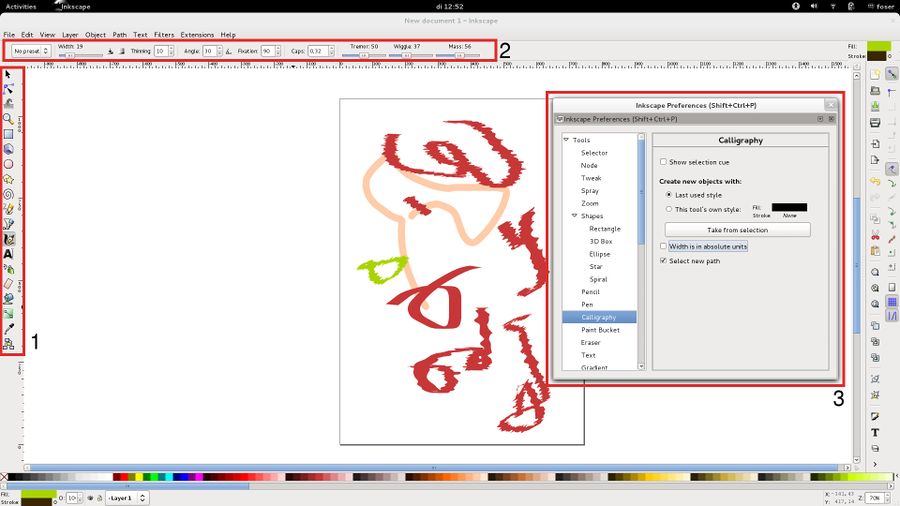This screenshot has height=506, width=900.
Task: Select the Dropper color picker tool
Action: (9, 328)
